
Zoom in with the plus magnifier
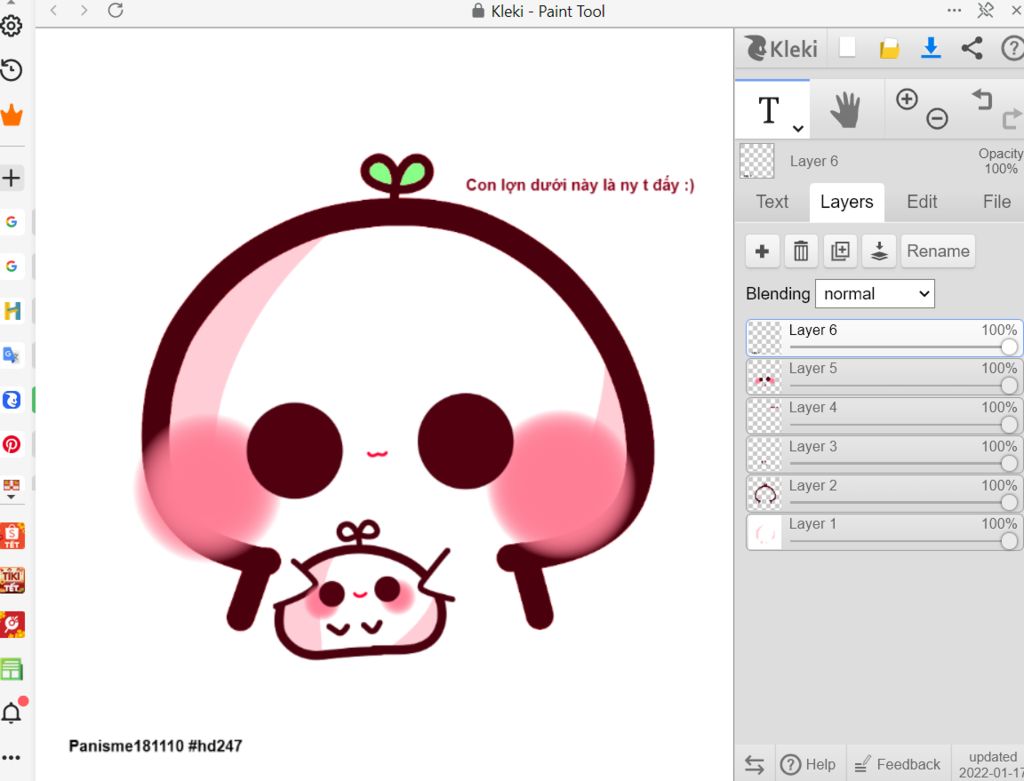[906, 99]
